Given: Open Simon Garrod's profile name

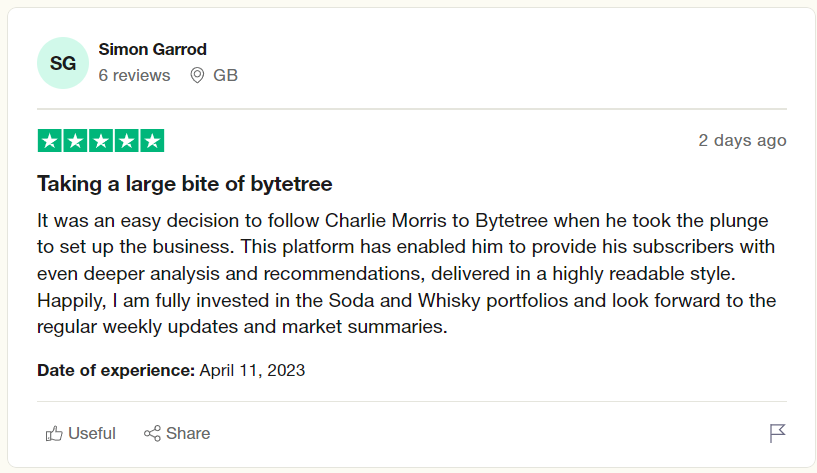Looking at the screenshot, I should (153, 49).
